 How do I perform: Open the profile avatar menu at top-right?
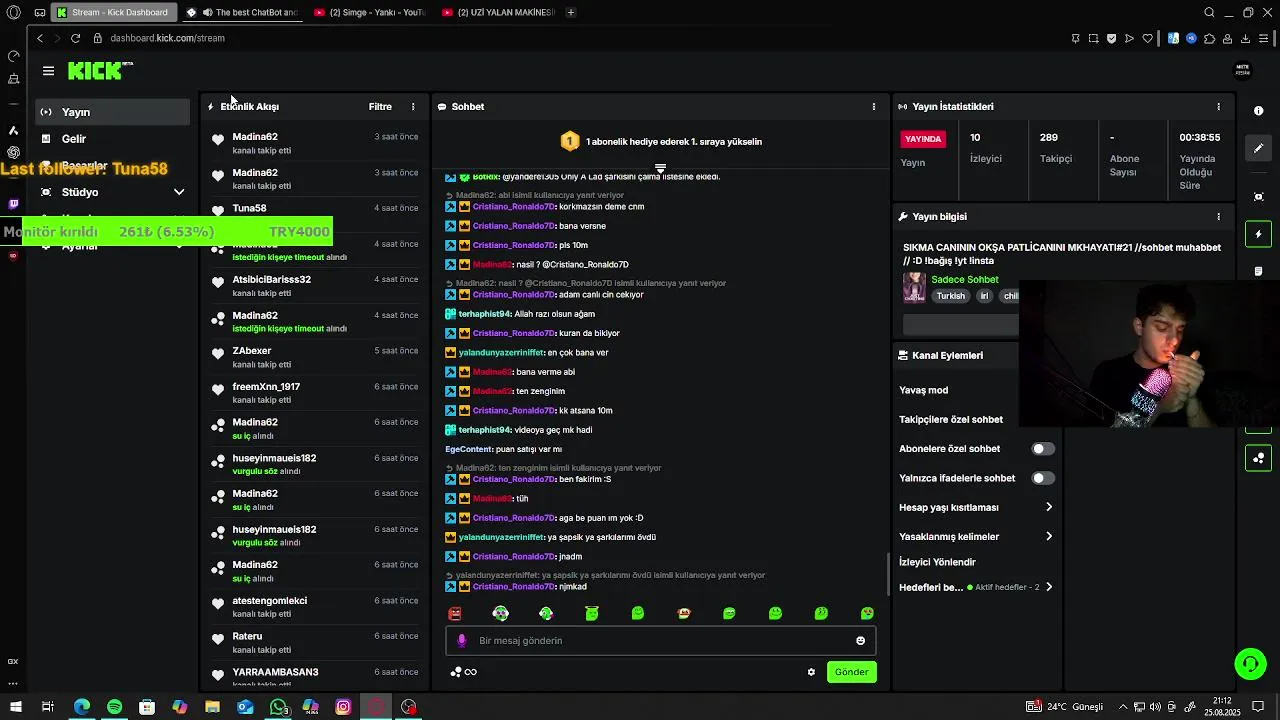(x=1243, y=70)
